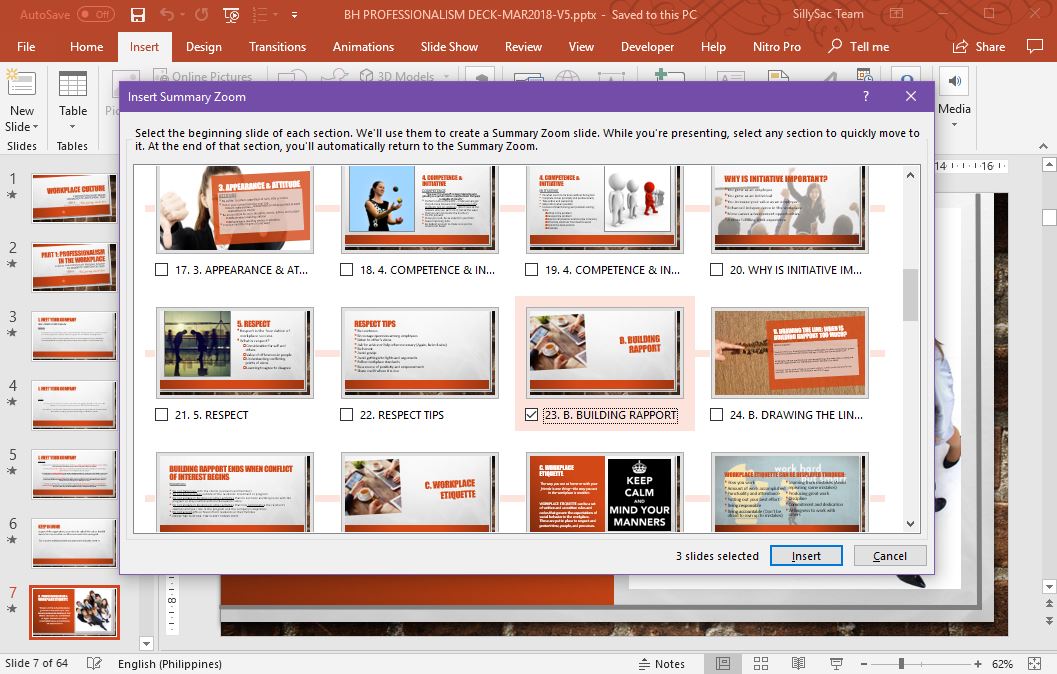
Task: Open the Table dropdown in ribbon
Action: pos(72,128)
